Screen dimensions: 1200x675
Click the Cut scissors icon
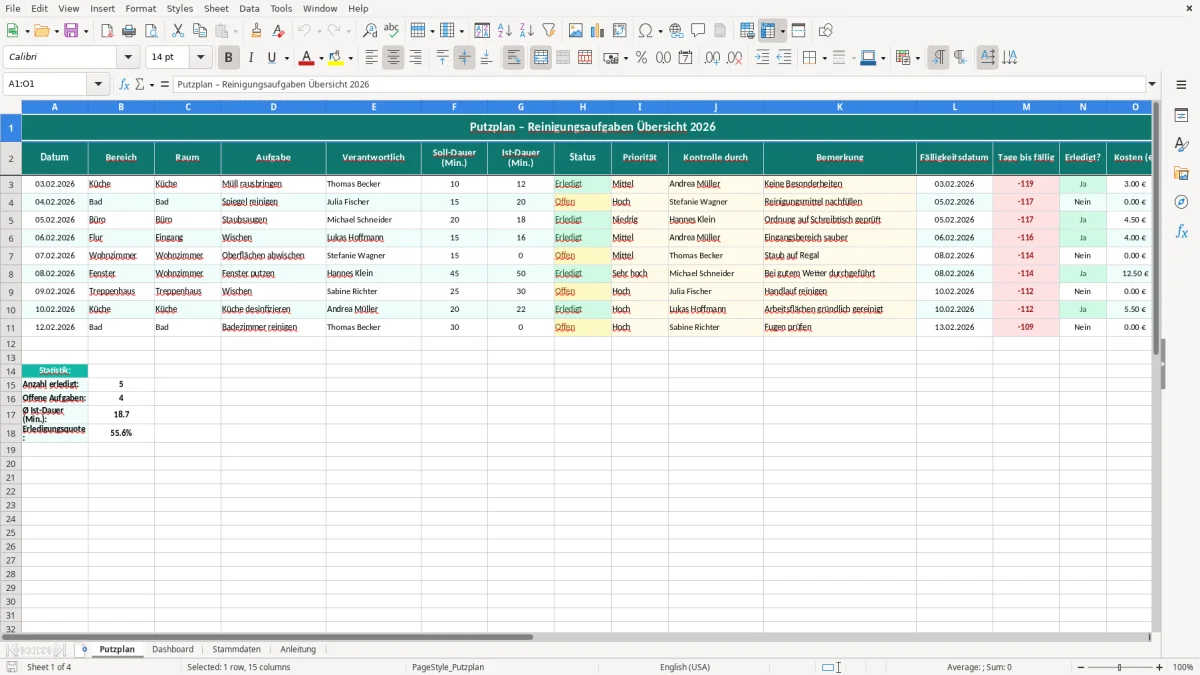178,31
